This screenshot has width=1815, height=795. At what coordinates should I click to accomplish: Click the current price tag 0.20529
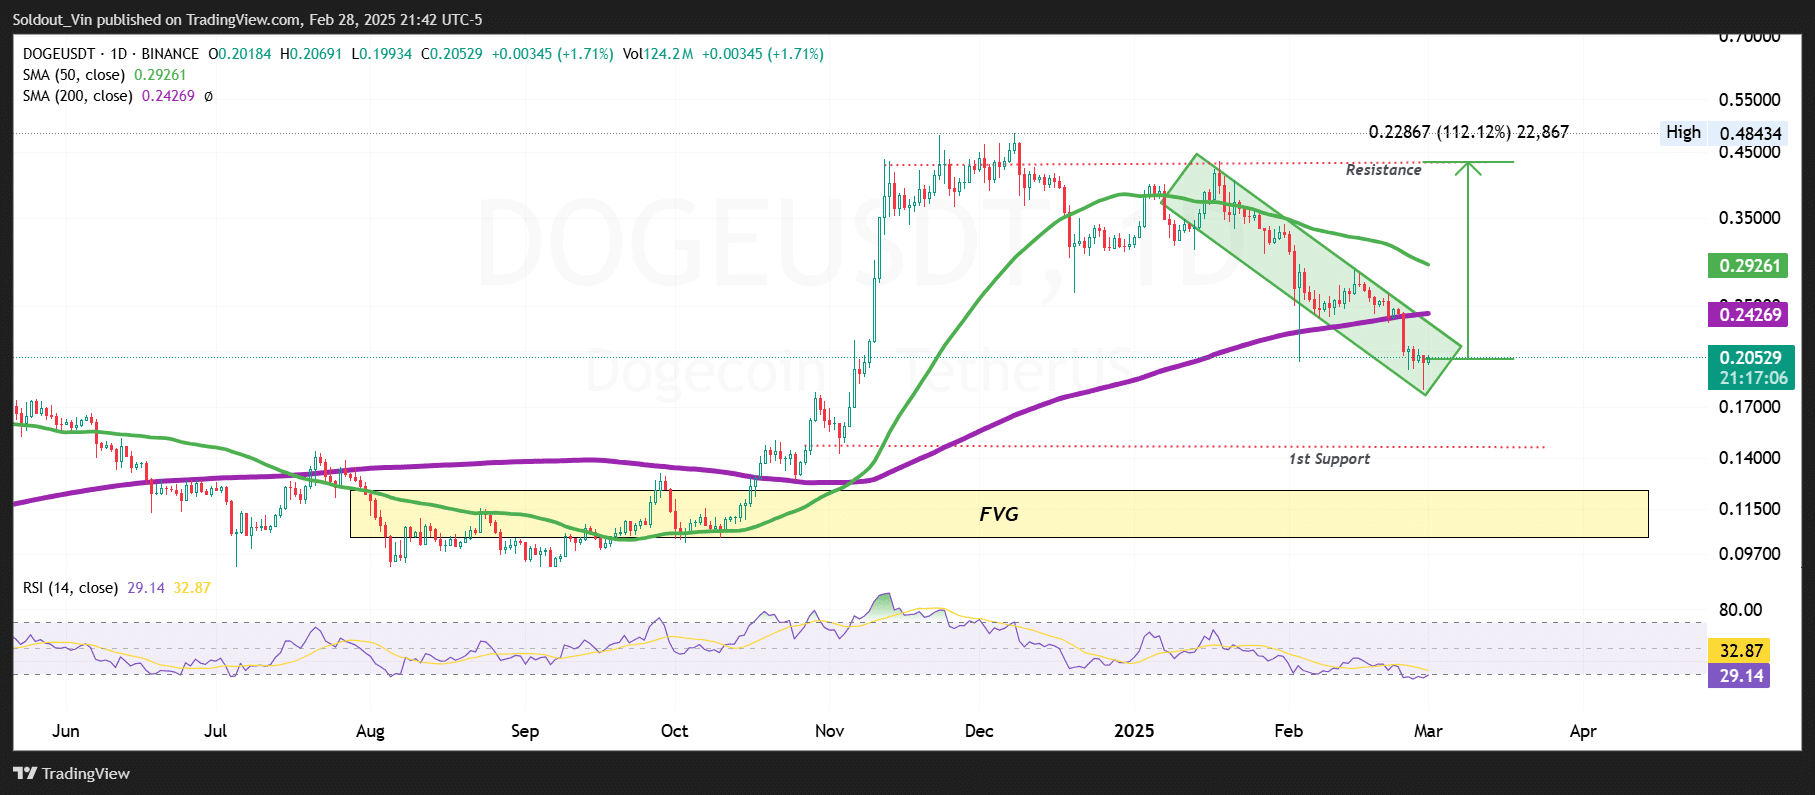tap(1750, 357)
